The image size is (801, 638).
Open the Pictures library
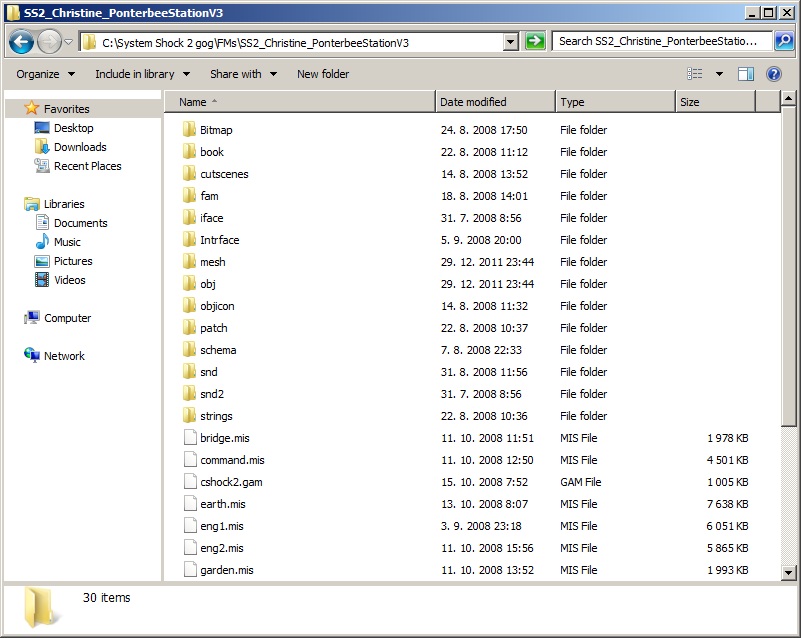[63, 261]
